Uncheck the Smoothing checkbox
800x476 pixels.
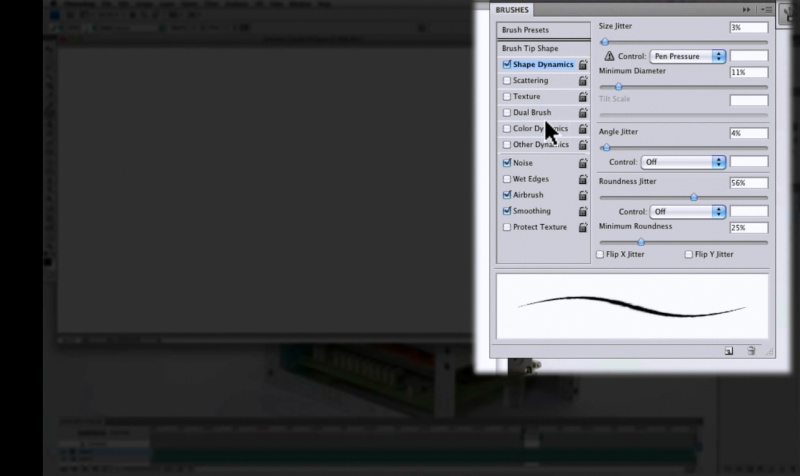(x=507, y=211)
